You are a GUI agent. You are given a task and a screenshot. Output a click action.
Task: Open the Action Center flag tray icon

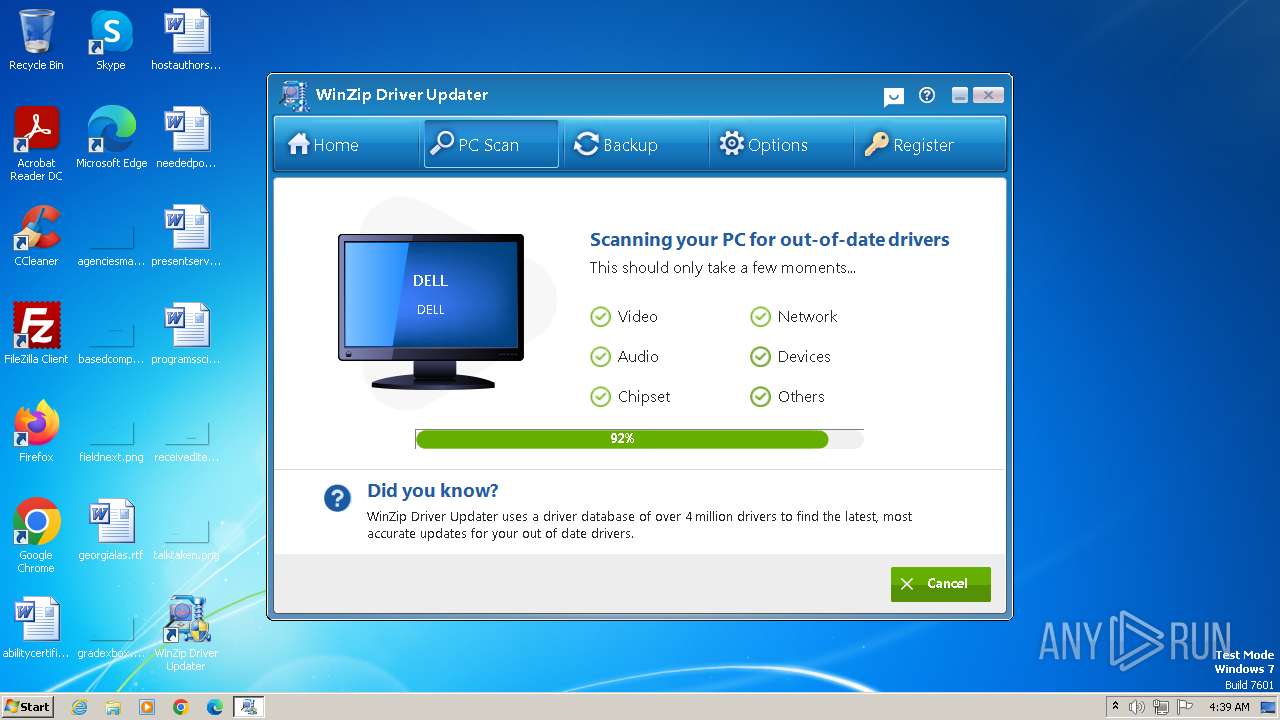(x=1185, y=707)
